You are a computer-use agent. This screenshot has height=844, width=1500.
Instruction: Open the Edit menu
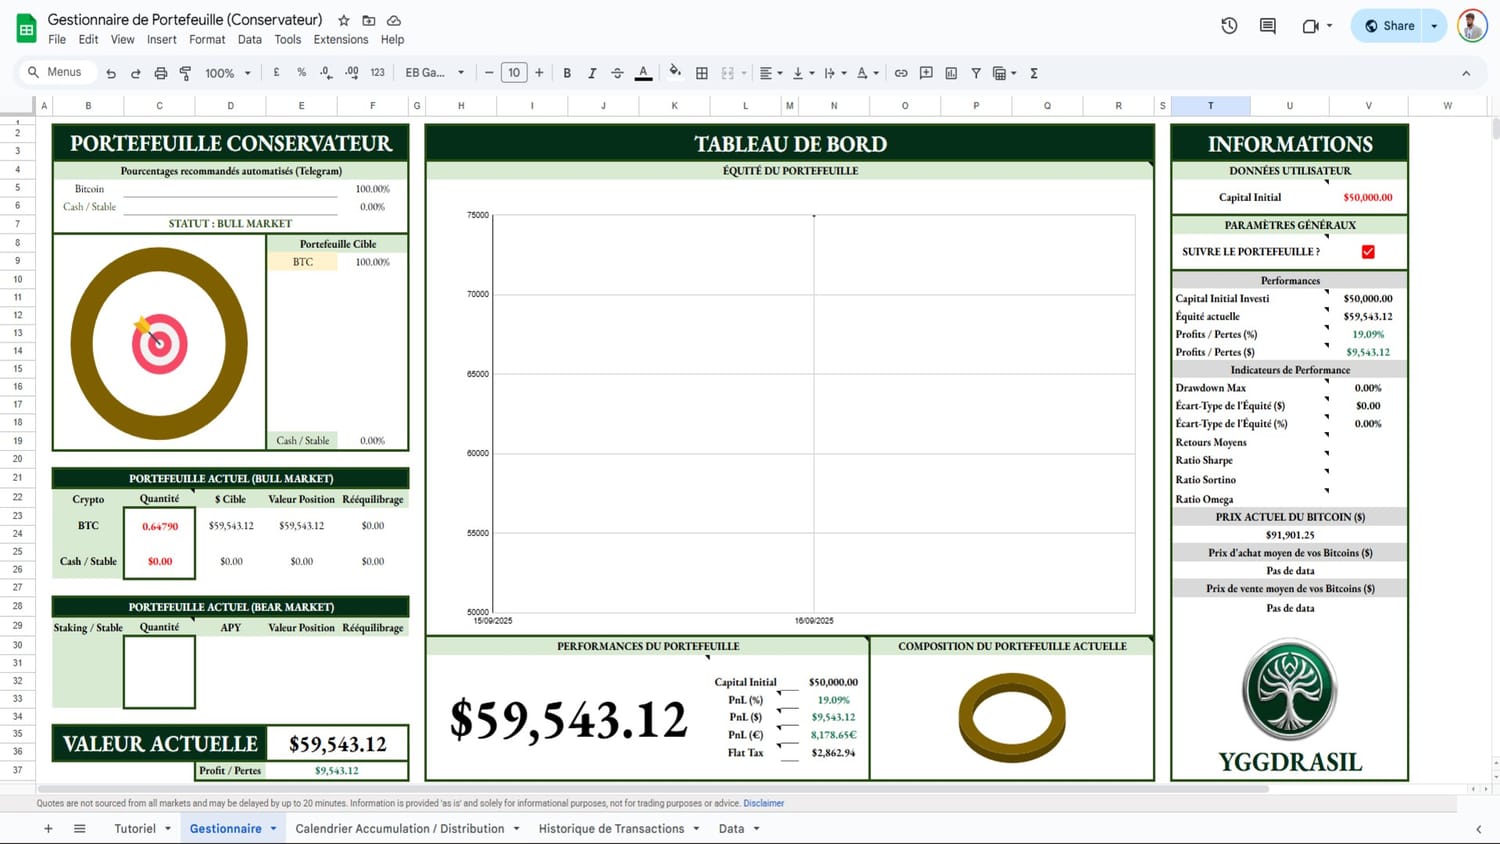(x=89, y=40)
